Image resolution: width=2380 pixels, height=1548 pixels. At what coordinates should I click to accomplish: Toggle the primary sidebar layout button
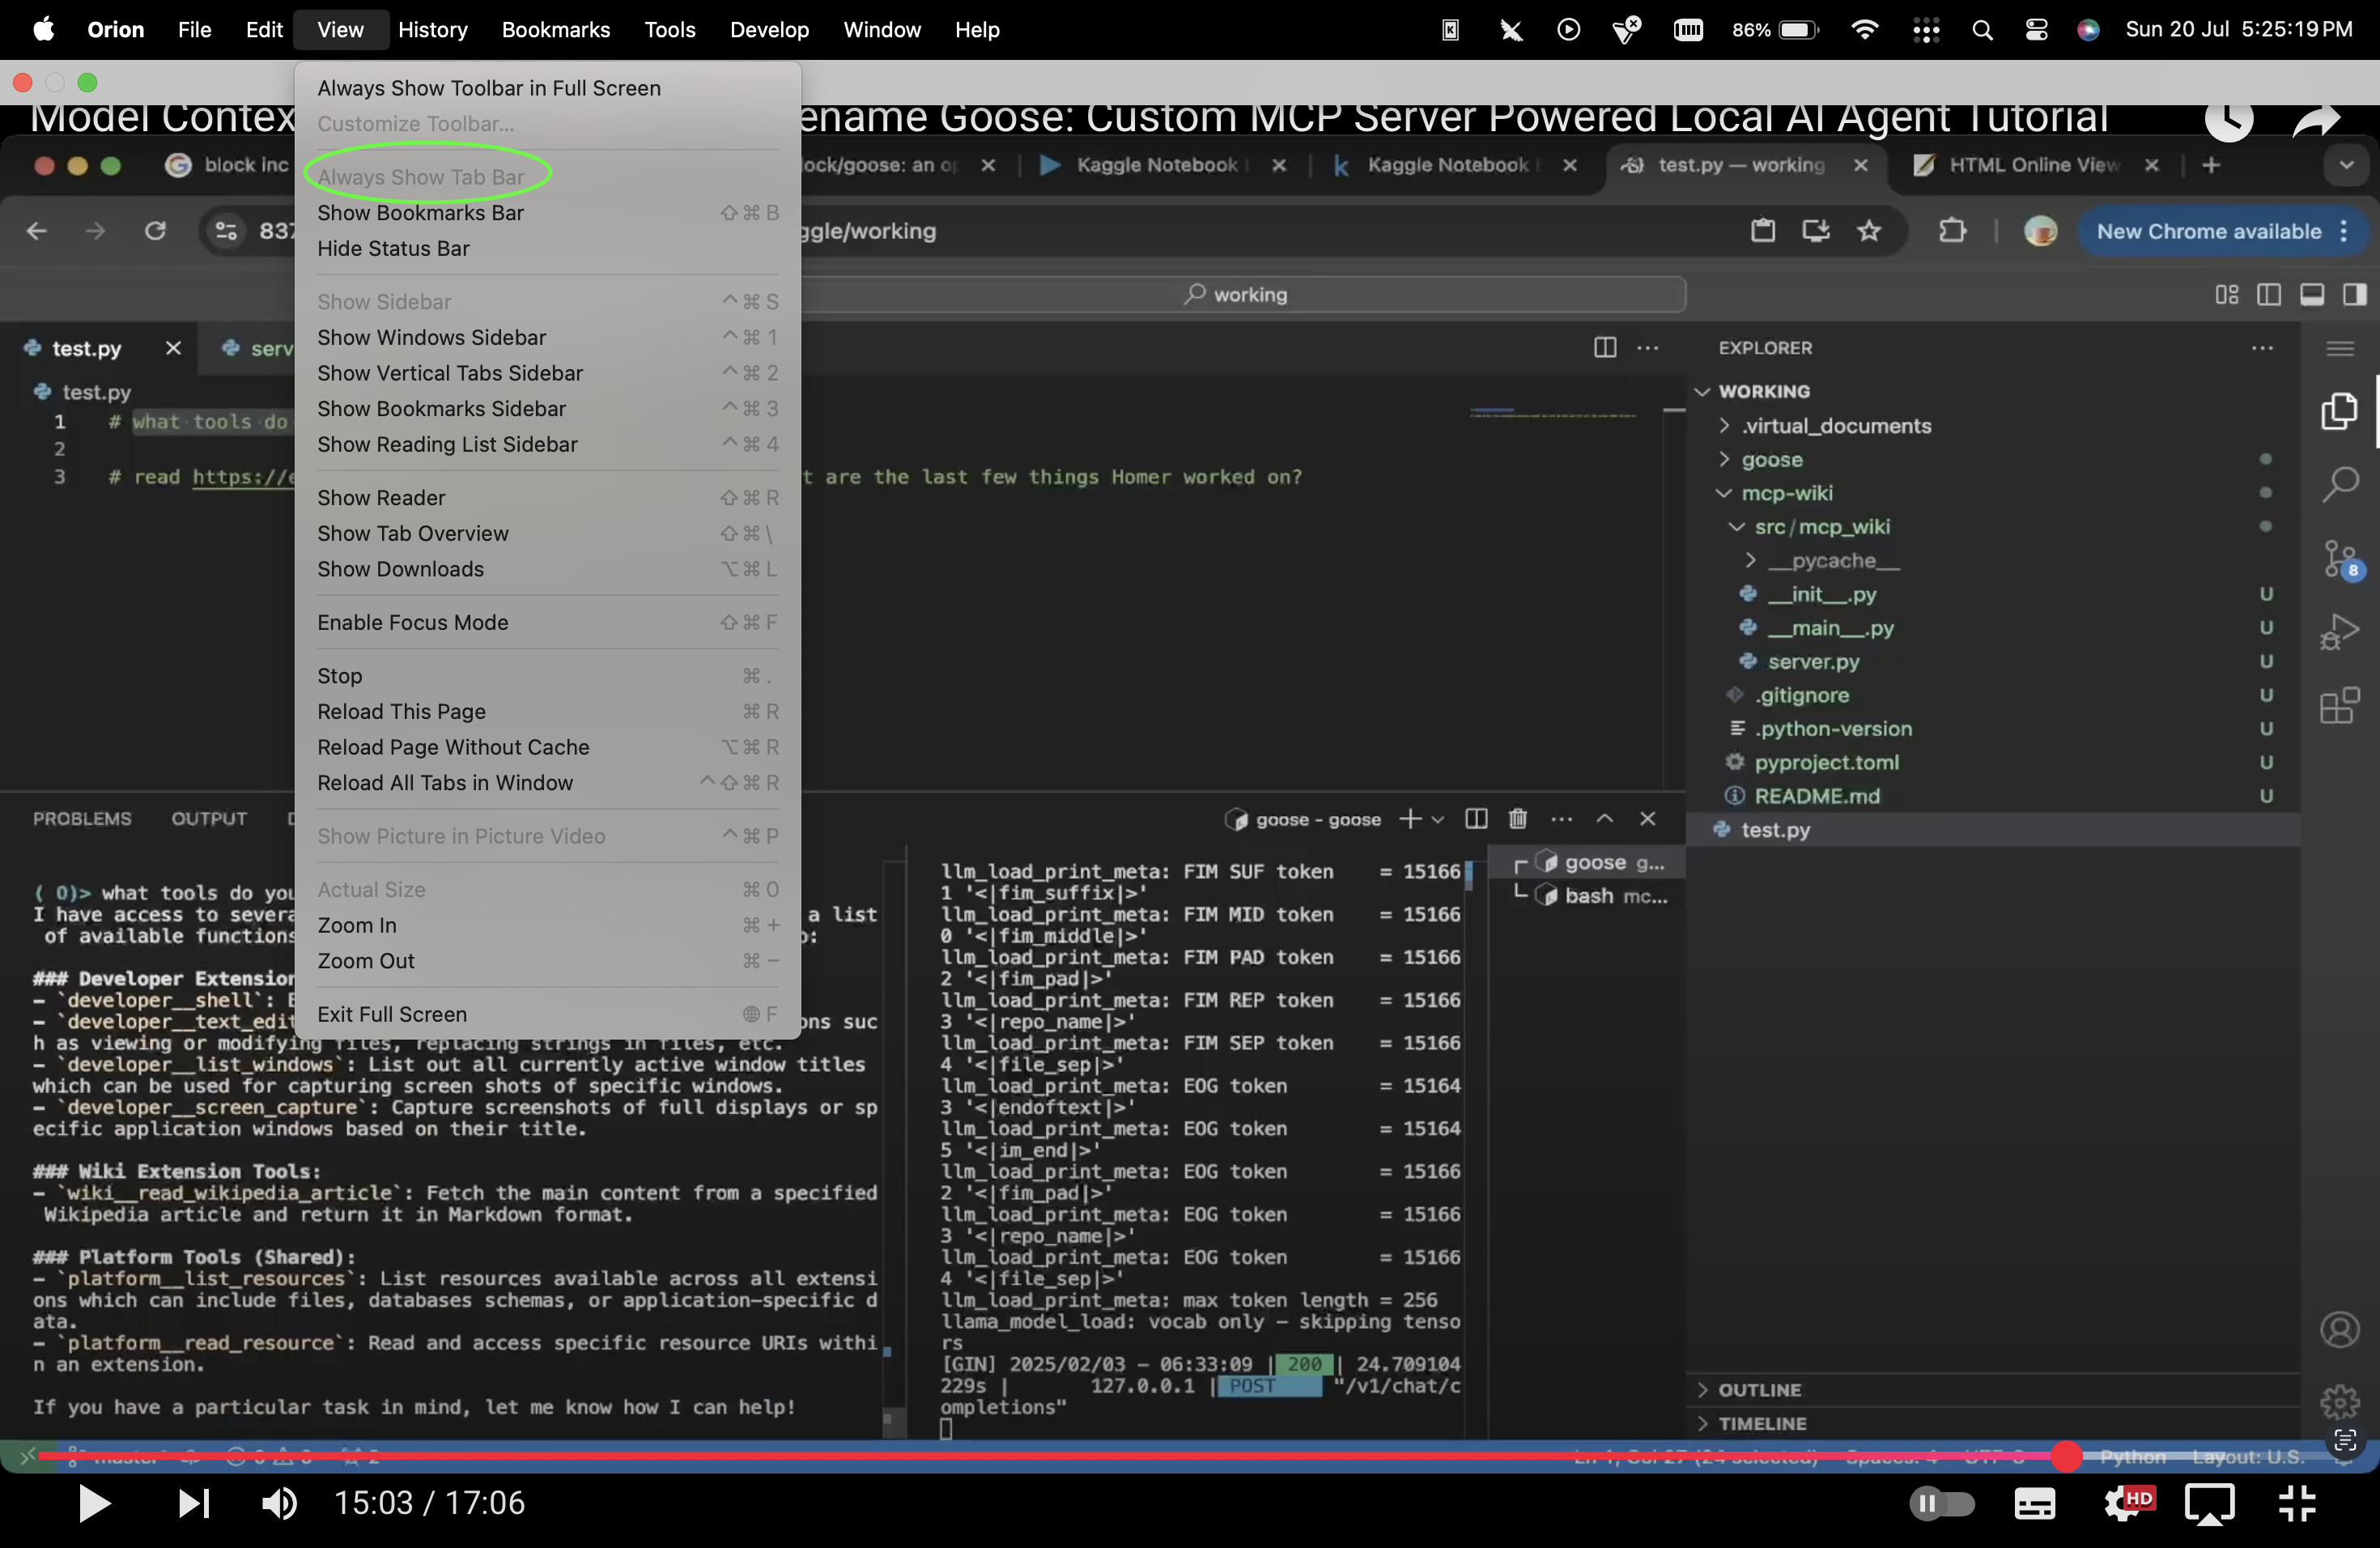(2268, 294)
